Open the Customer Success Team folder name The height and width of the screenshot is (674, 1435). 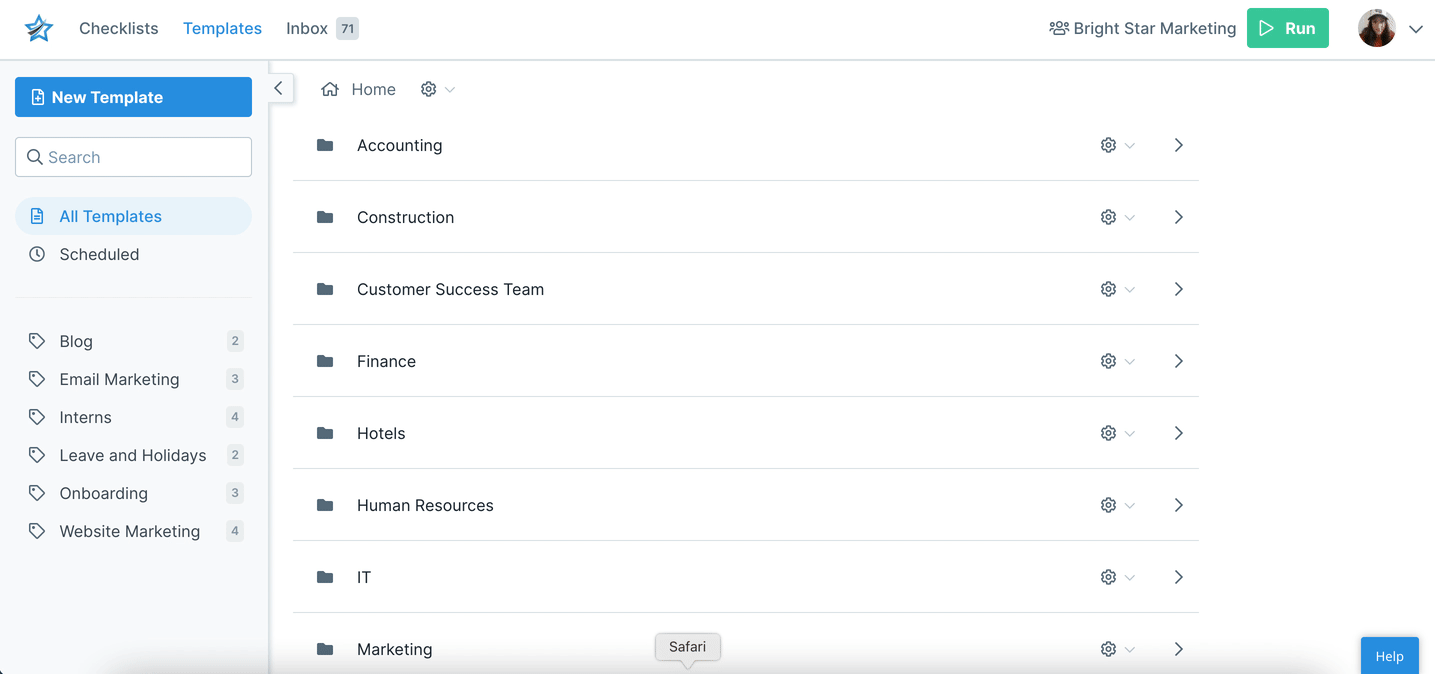[x=450, y=289]
